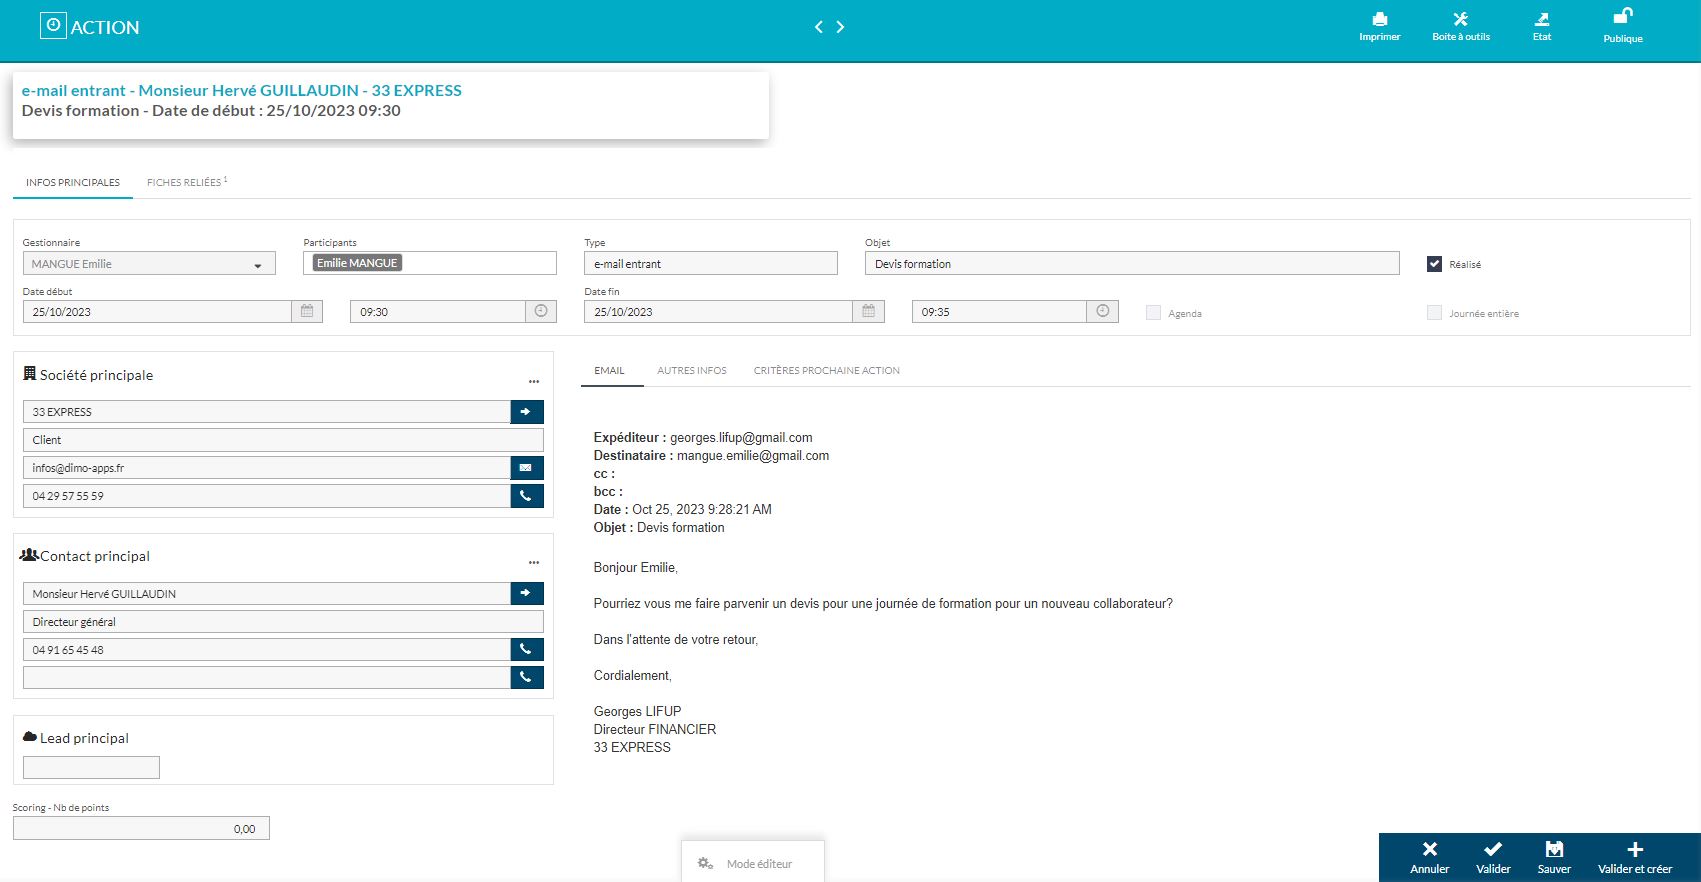The height and width of the screenshot is (882, 1701).
Task: Open calendar picker for Date début
Action: pos(307,312)
